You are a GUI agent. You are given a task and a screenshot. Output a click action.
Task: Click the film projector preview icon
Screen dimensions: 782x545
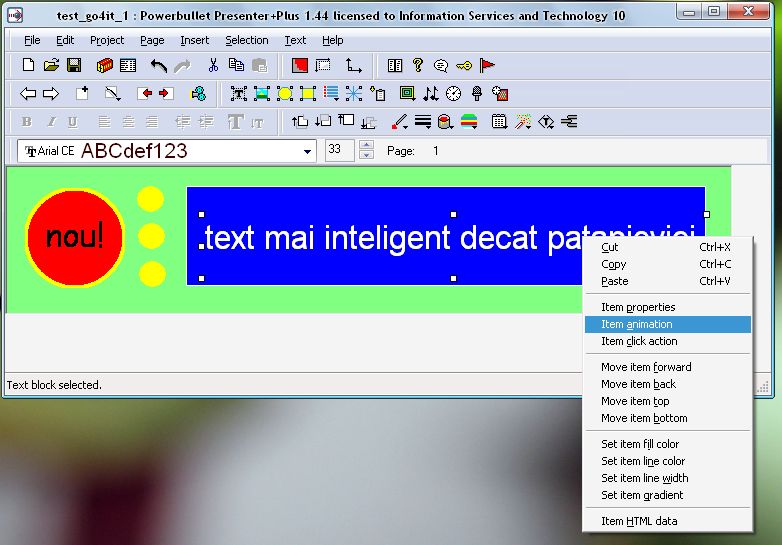(x=198, y=93)
